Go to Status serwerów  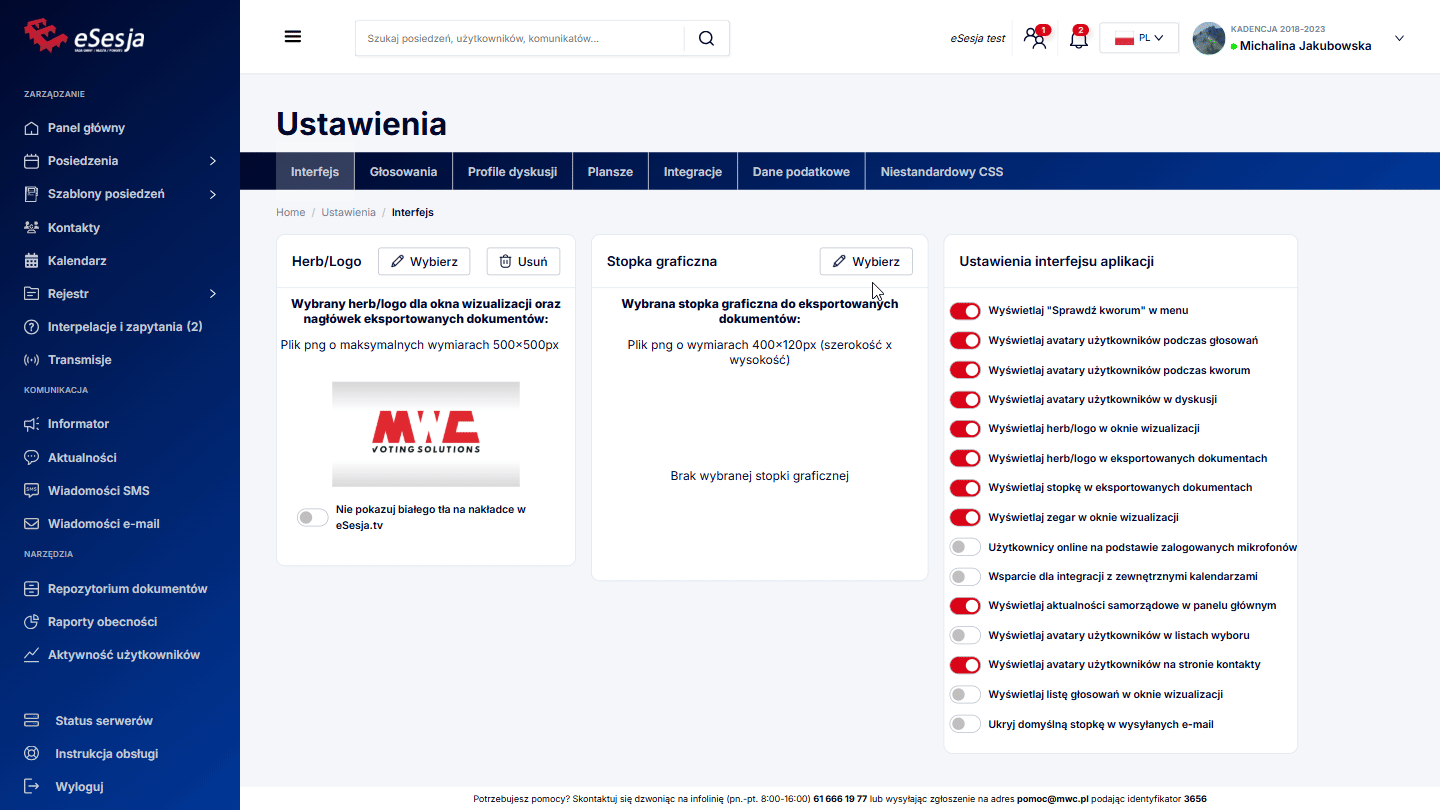104,721
